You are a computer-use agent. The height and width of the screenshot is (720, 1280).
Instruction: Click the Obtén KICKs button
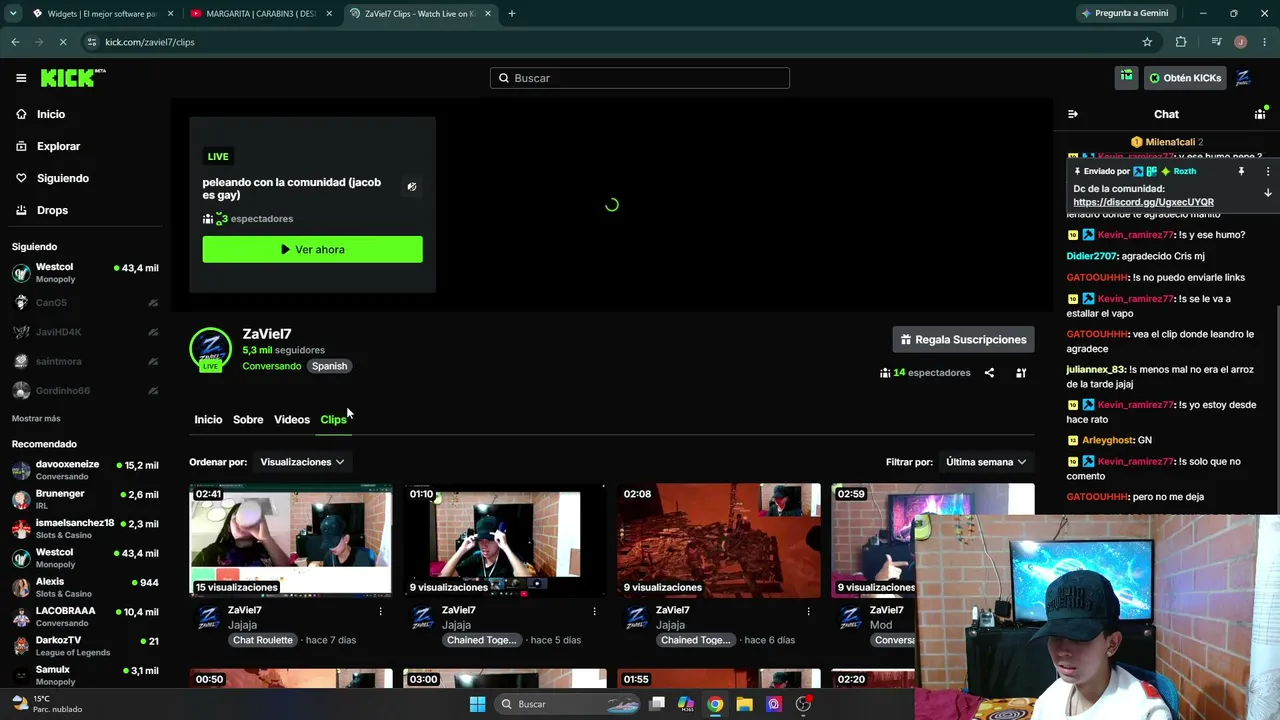1184,78
